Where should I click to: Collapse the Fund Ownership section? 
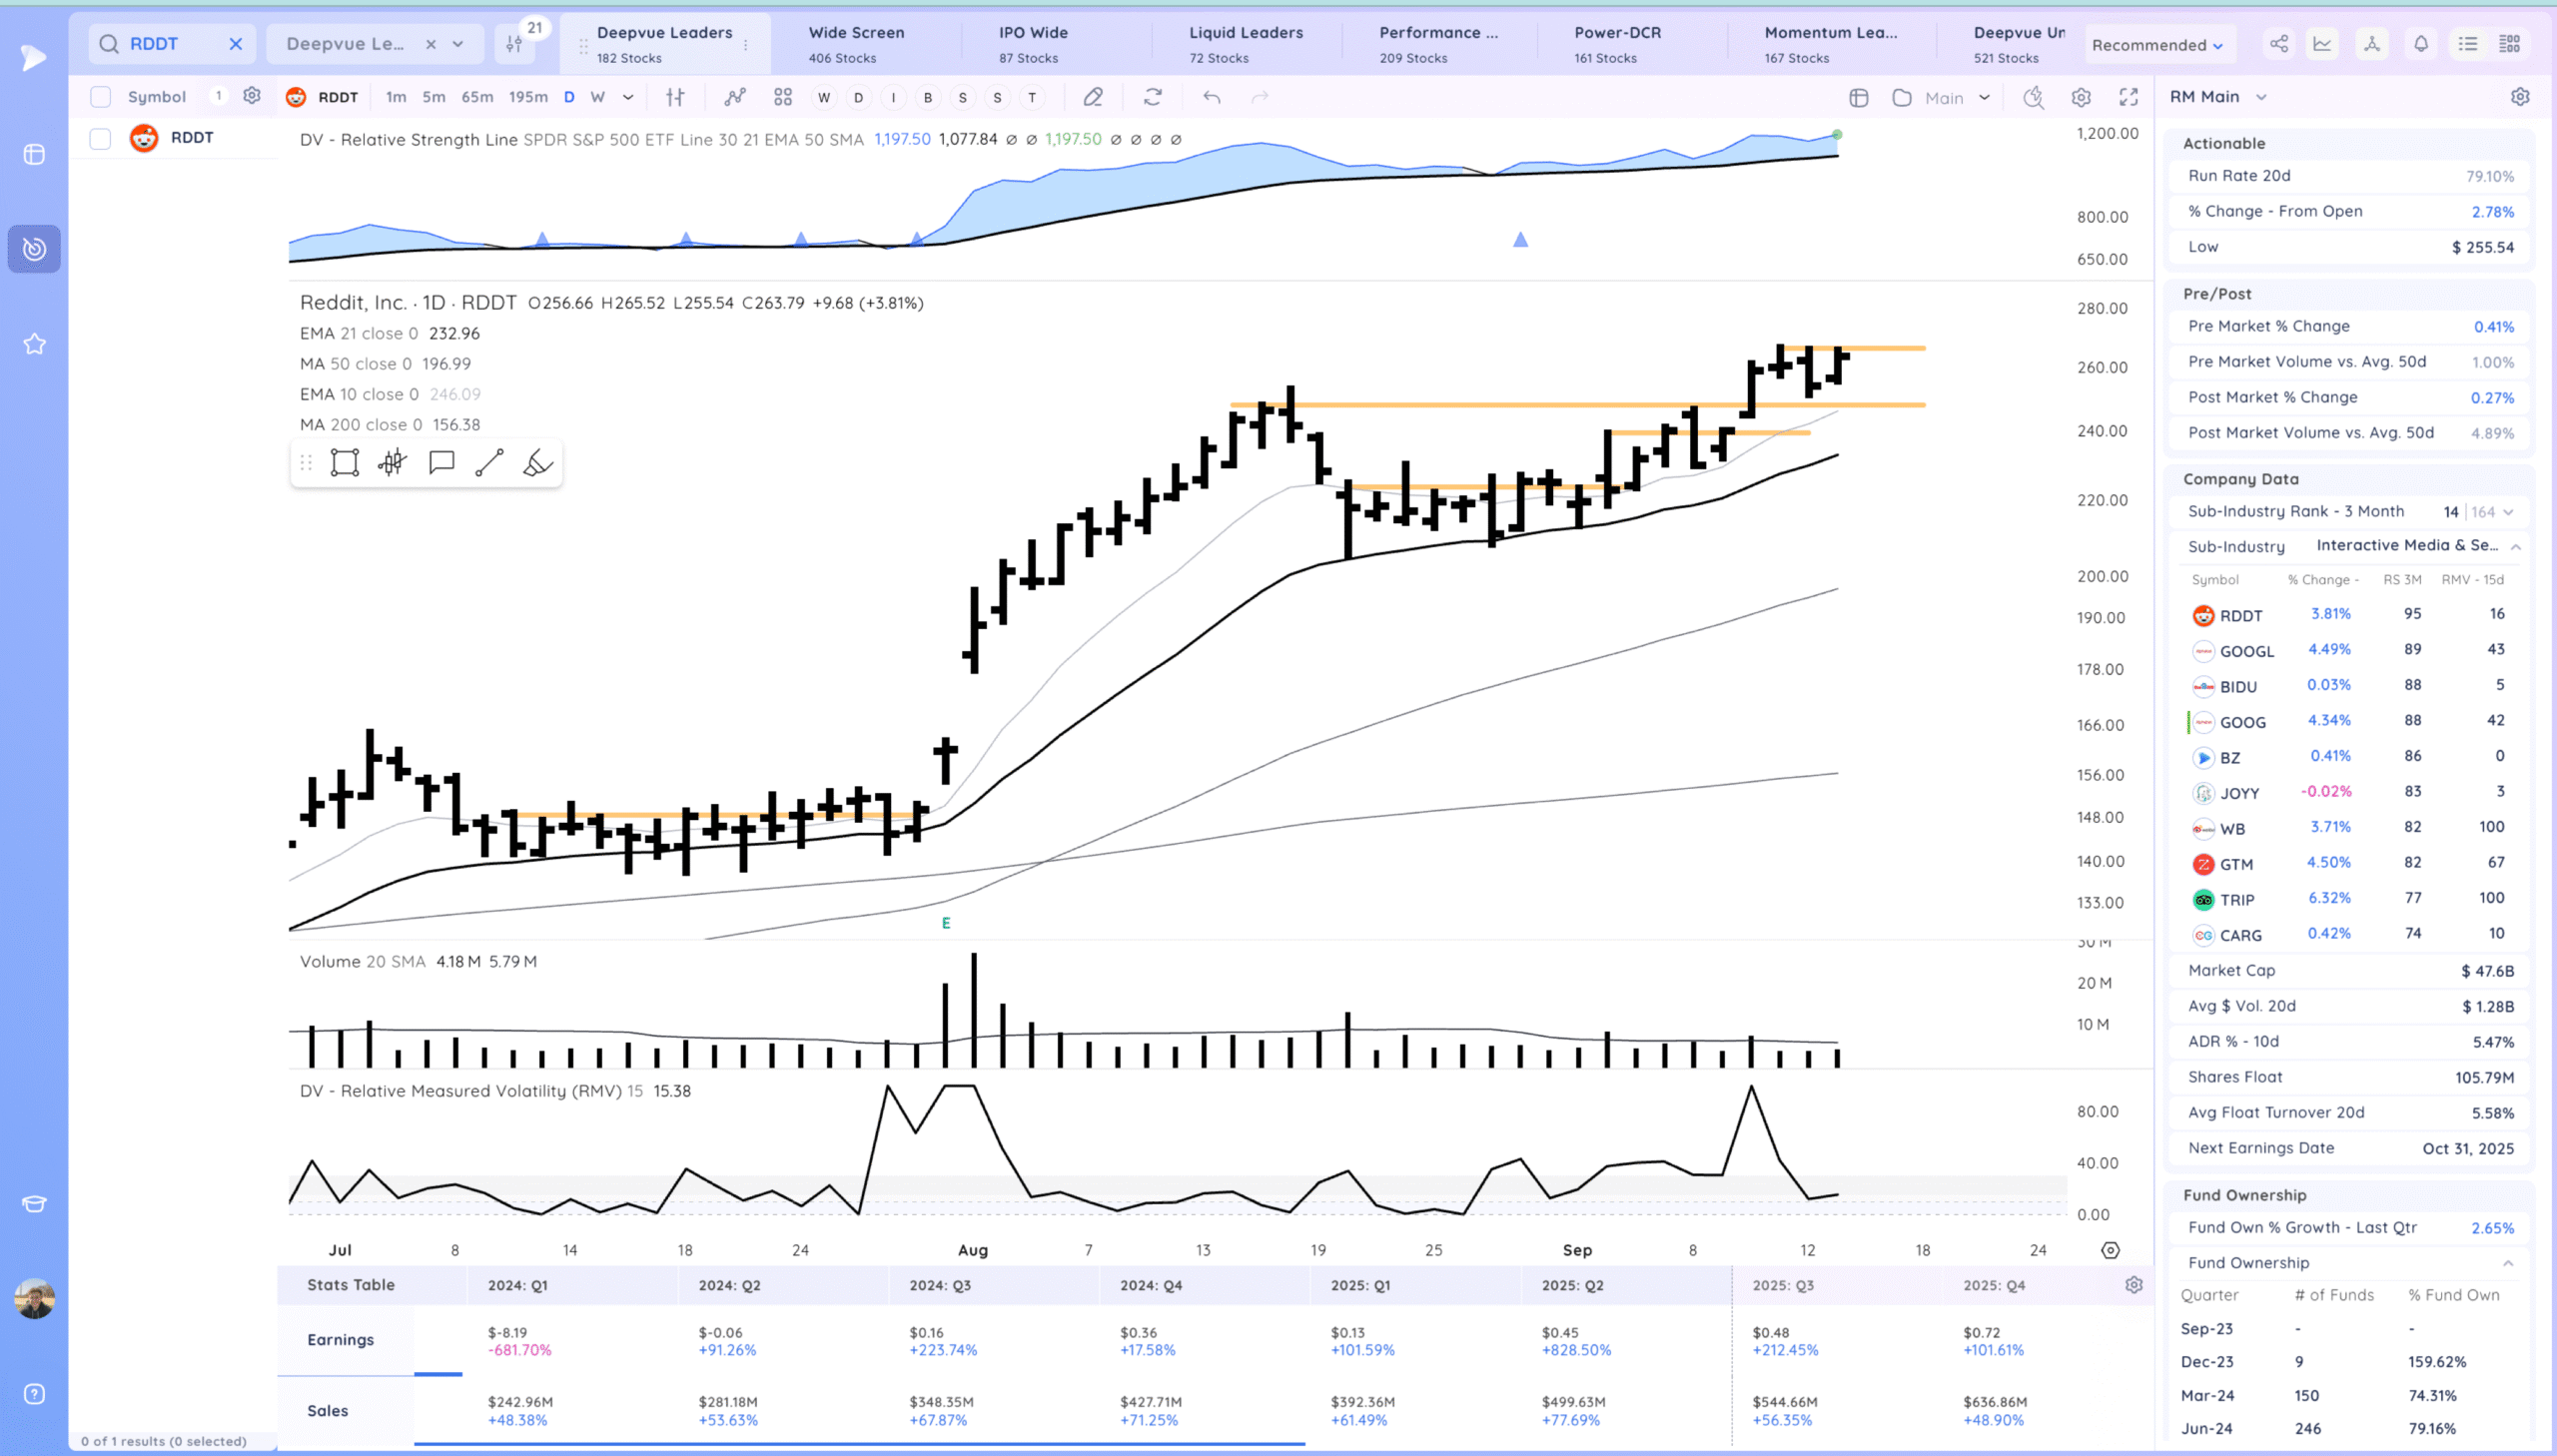(2508, 1263)
